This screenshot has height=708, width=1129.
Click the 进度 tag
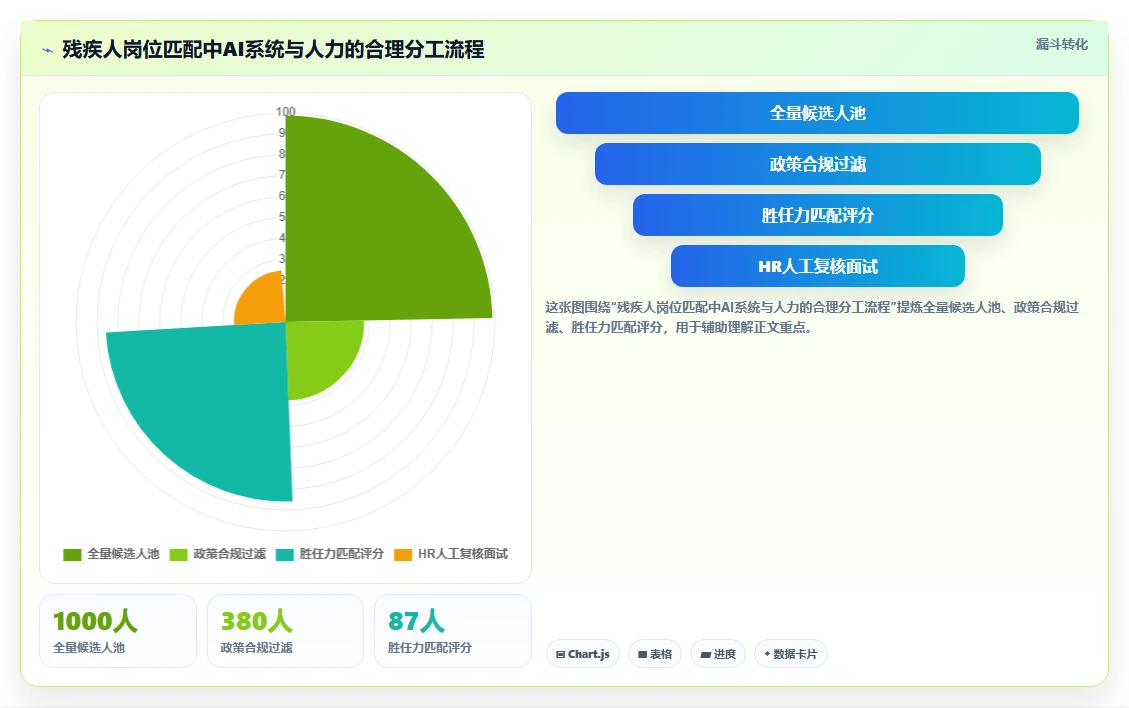pos(718,654)
